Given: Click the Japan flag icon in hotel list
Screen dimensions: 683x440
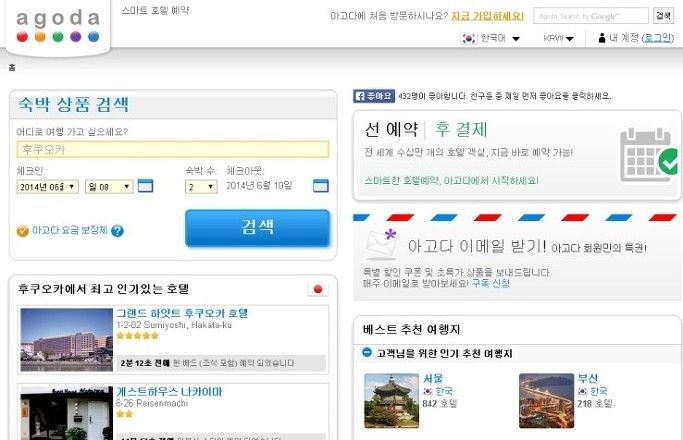Looking at the screenshot, I should [318, 289].
